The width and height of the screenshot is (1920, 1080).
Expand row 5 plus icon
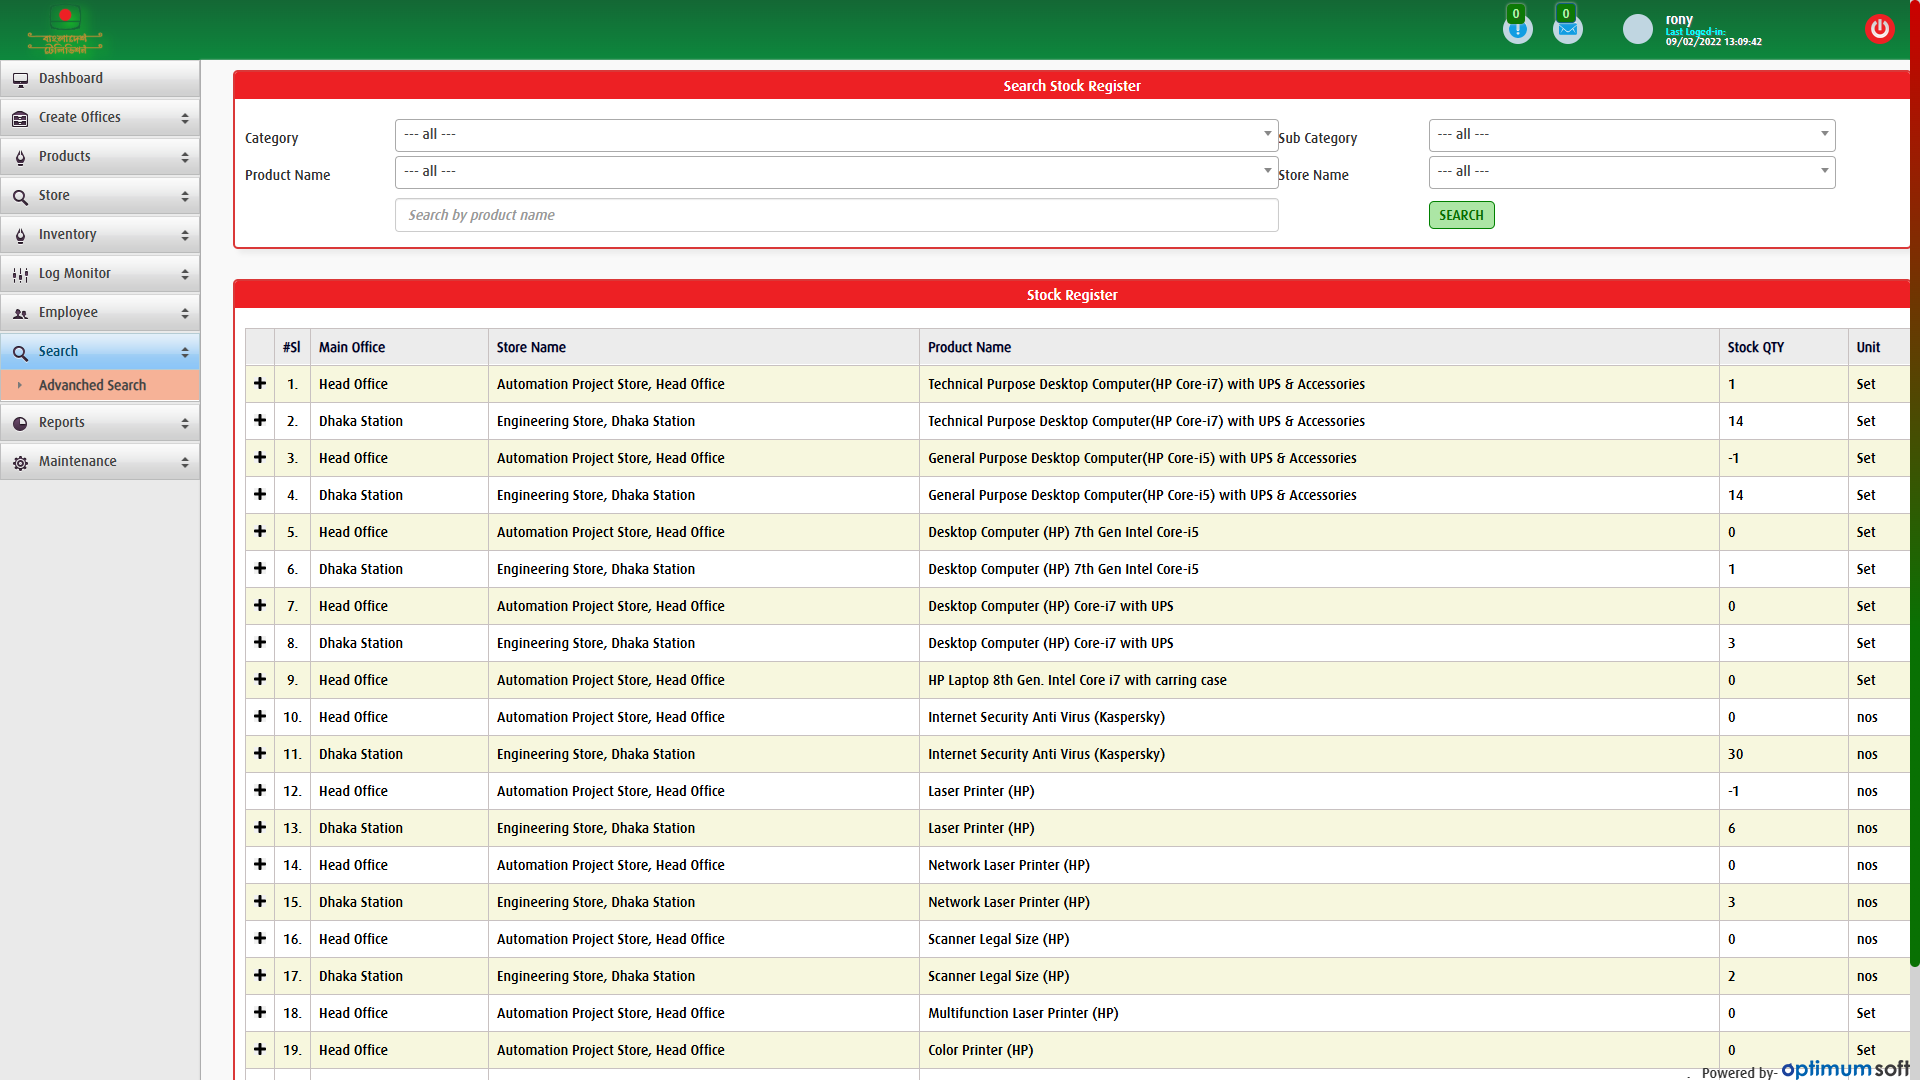point(260,531)
